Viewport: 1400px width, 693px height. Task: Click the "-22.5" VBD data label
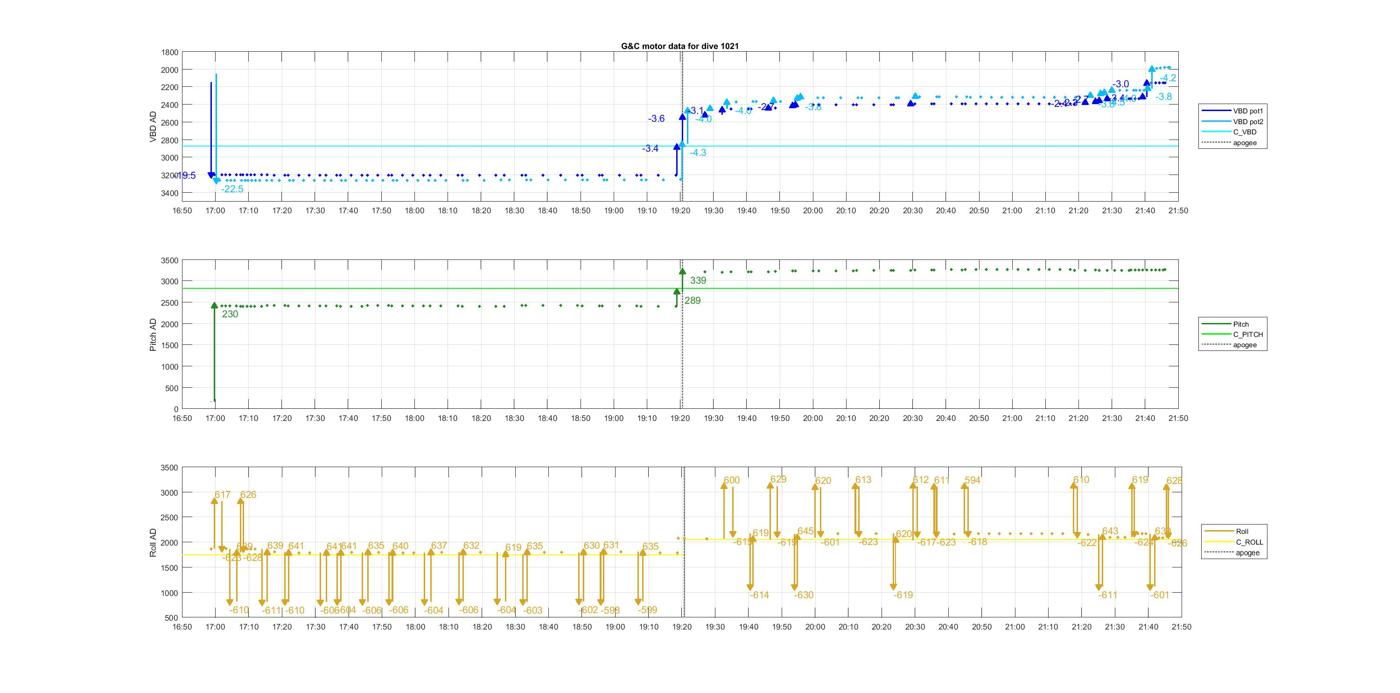232,189
